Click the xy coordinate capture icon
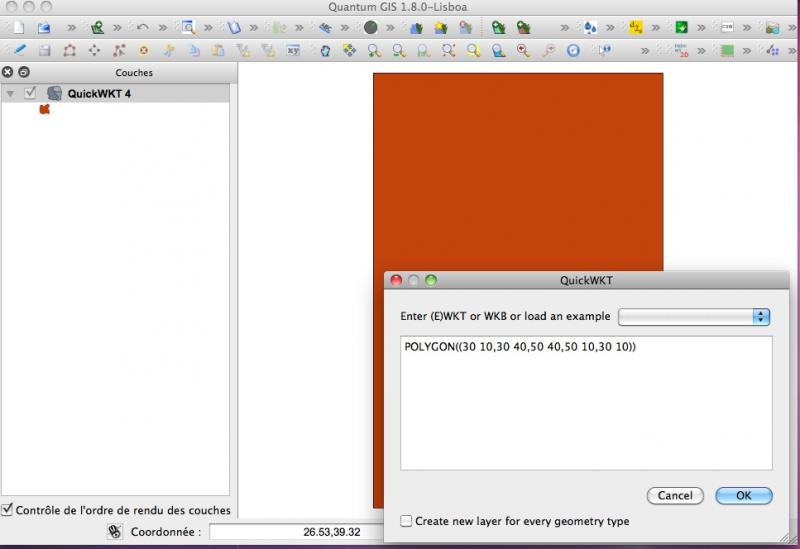Image resolution: width=800 pixels, height=549 pixels. 294,50
